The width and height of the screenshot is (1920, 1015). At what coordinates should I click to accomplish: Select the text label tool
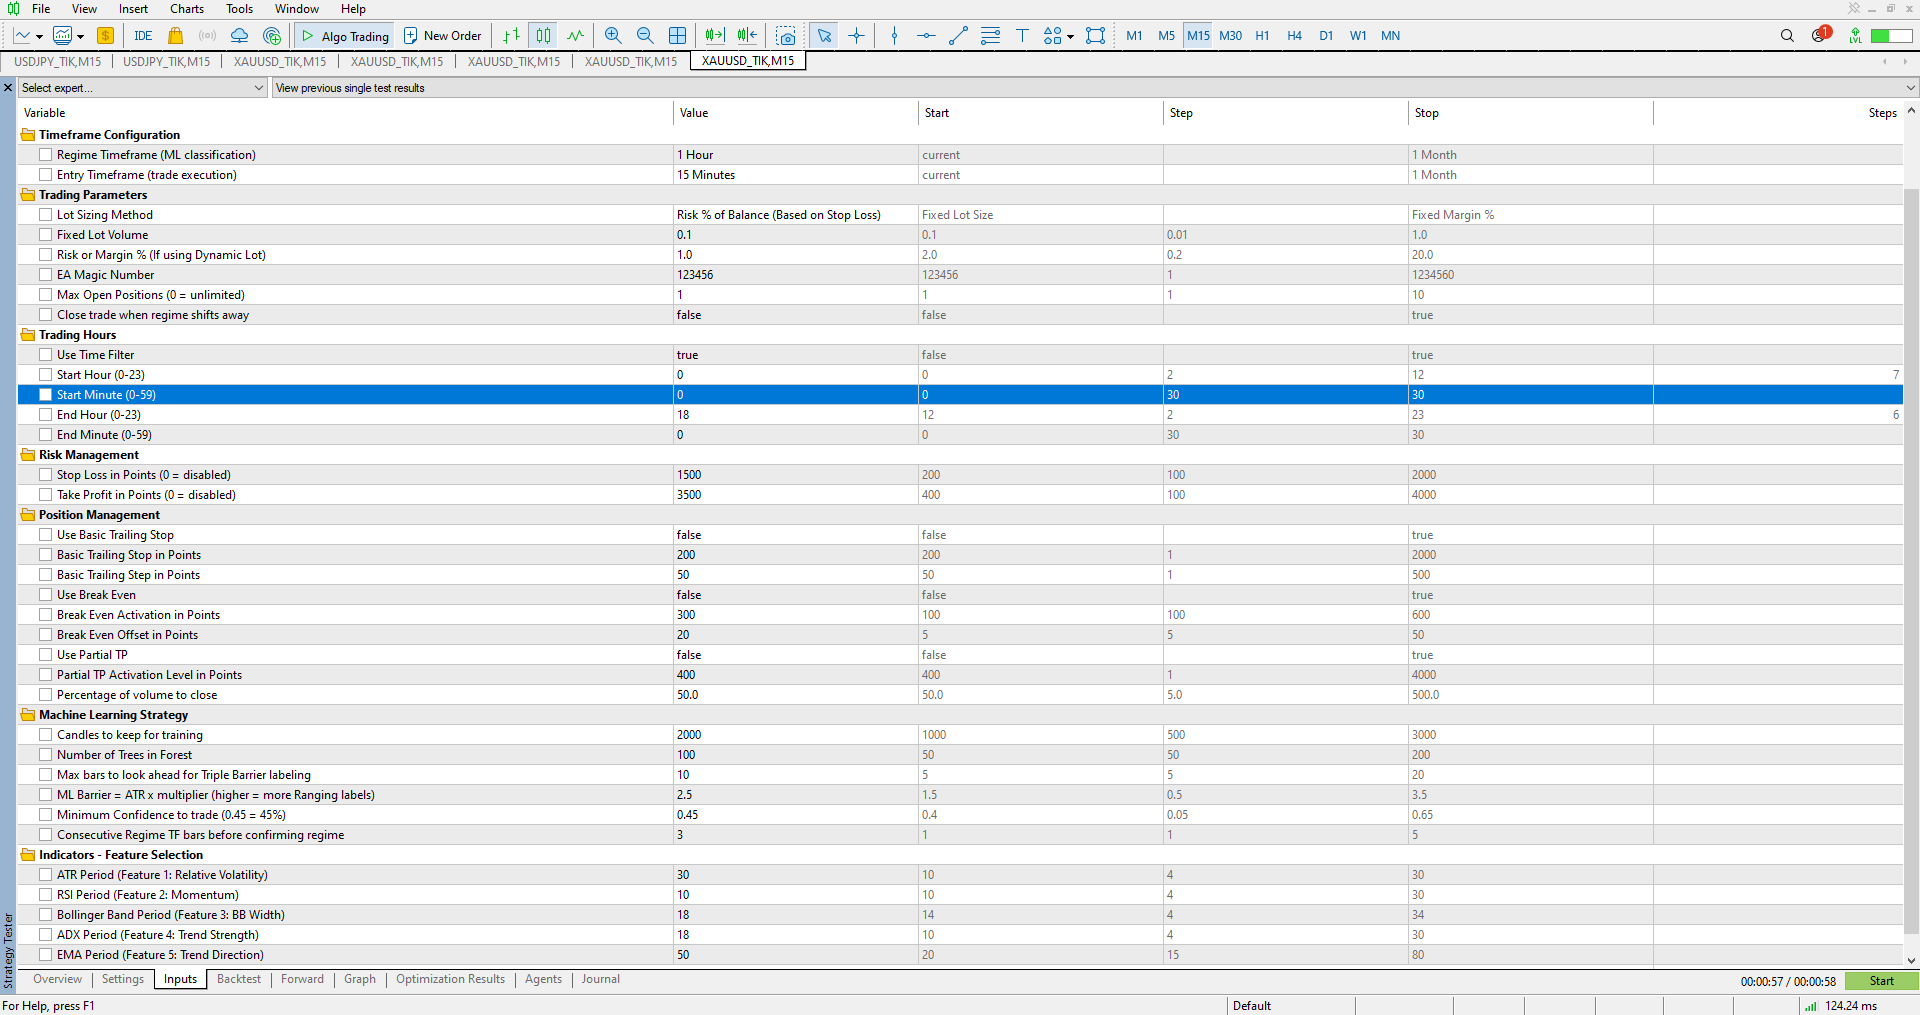pos(1022,36)
